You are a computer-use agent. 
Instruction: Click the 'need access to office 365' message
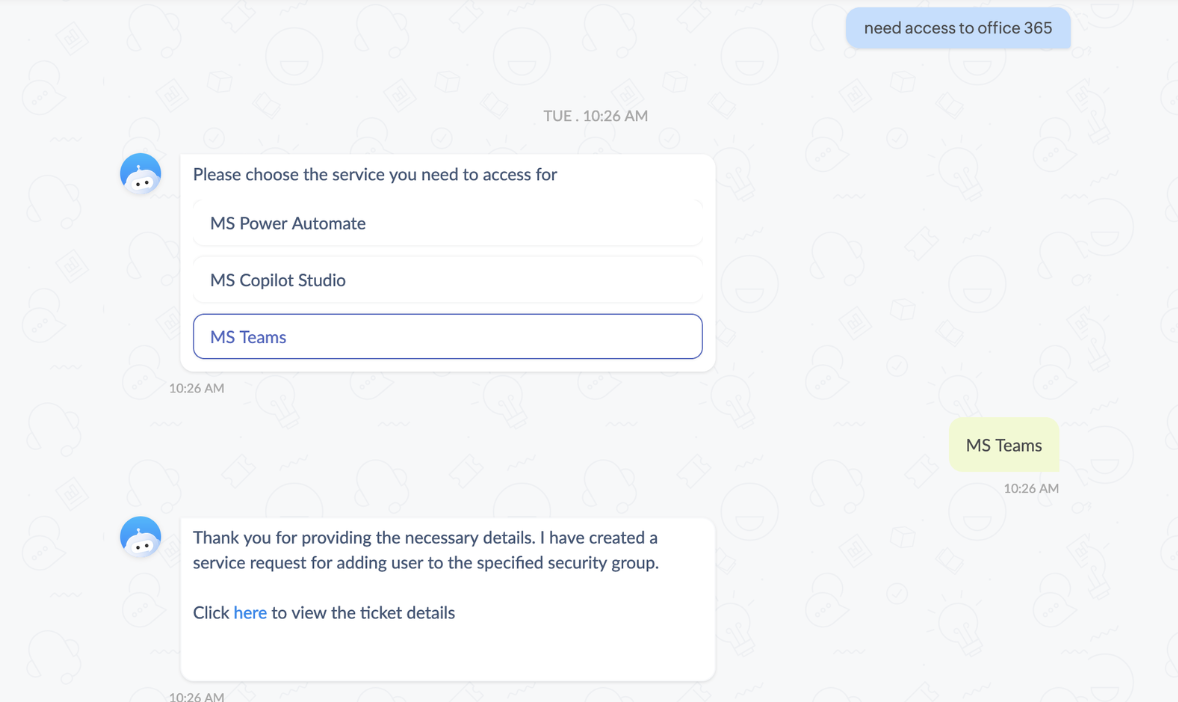click(x=958, y=28)
